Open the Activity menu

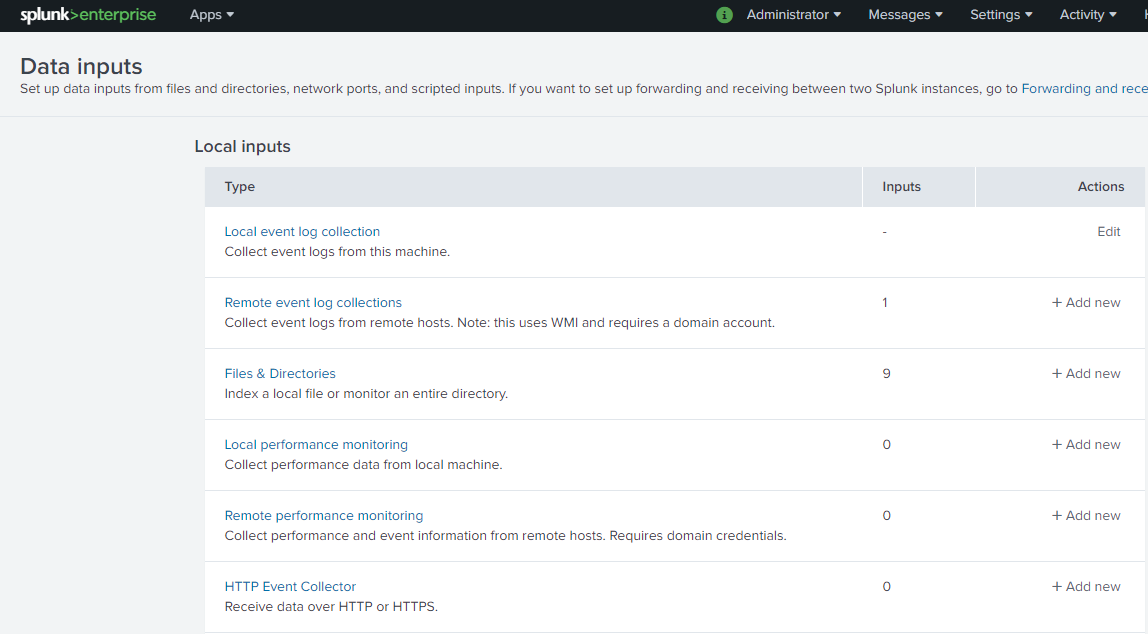coord(1087,15)
